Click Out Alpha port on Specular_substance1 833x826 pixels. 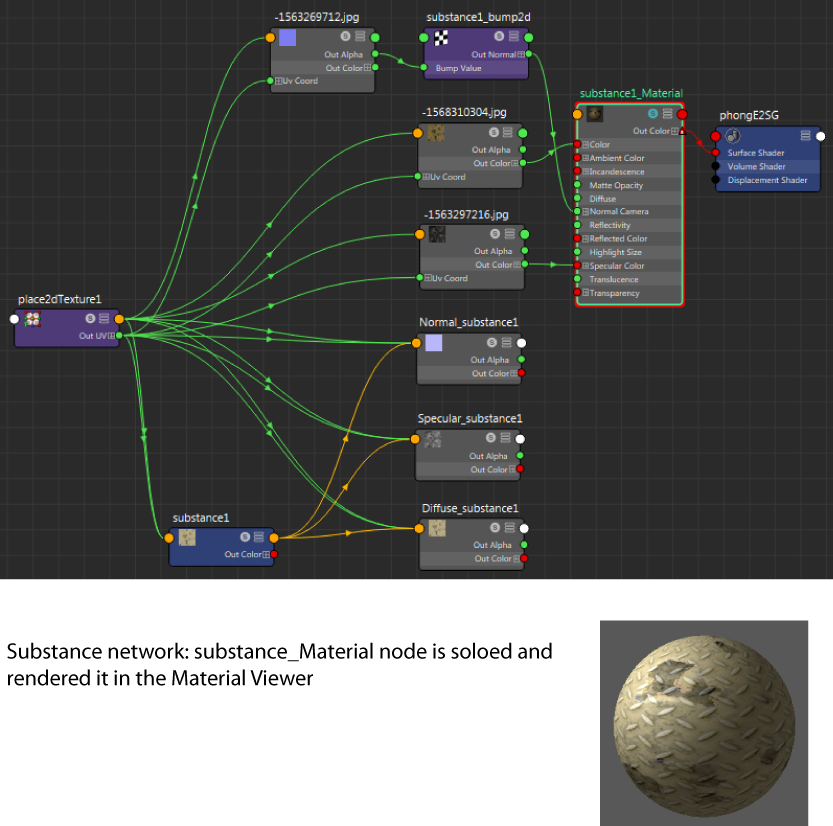click(x=520, y=456)
